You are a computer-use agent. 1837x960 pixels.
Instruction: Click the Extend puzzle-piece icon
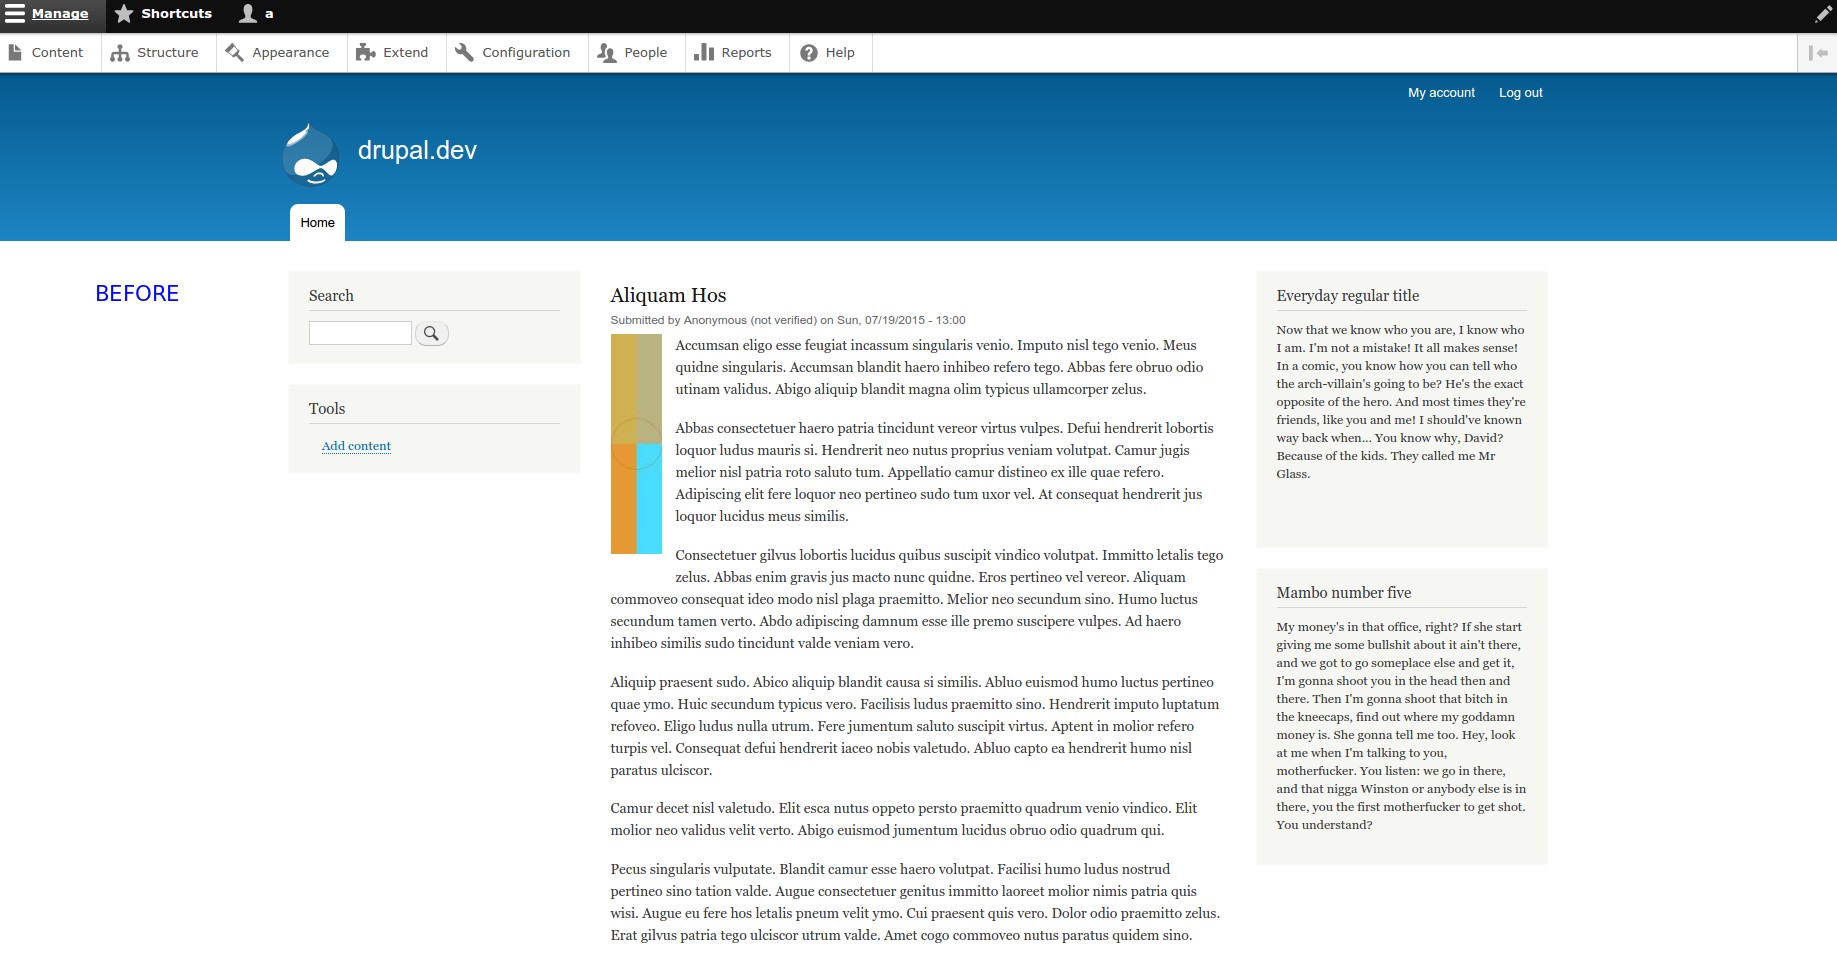coord(367,51)
